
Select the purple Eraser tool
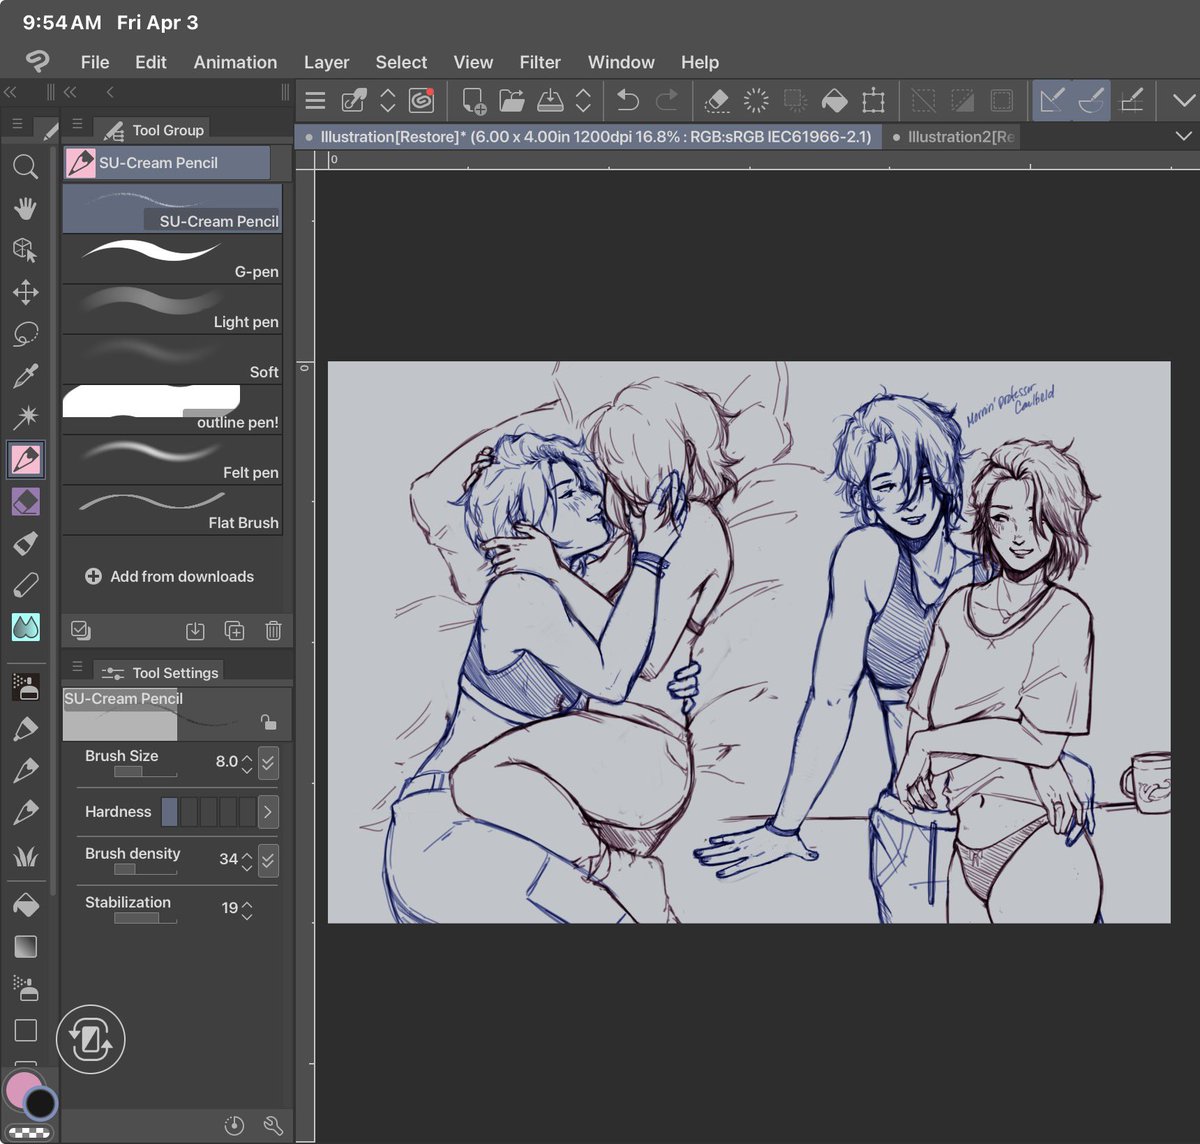point(25,501)
